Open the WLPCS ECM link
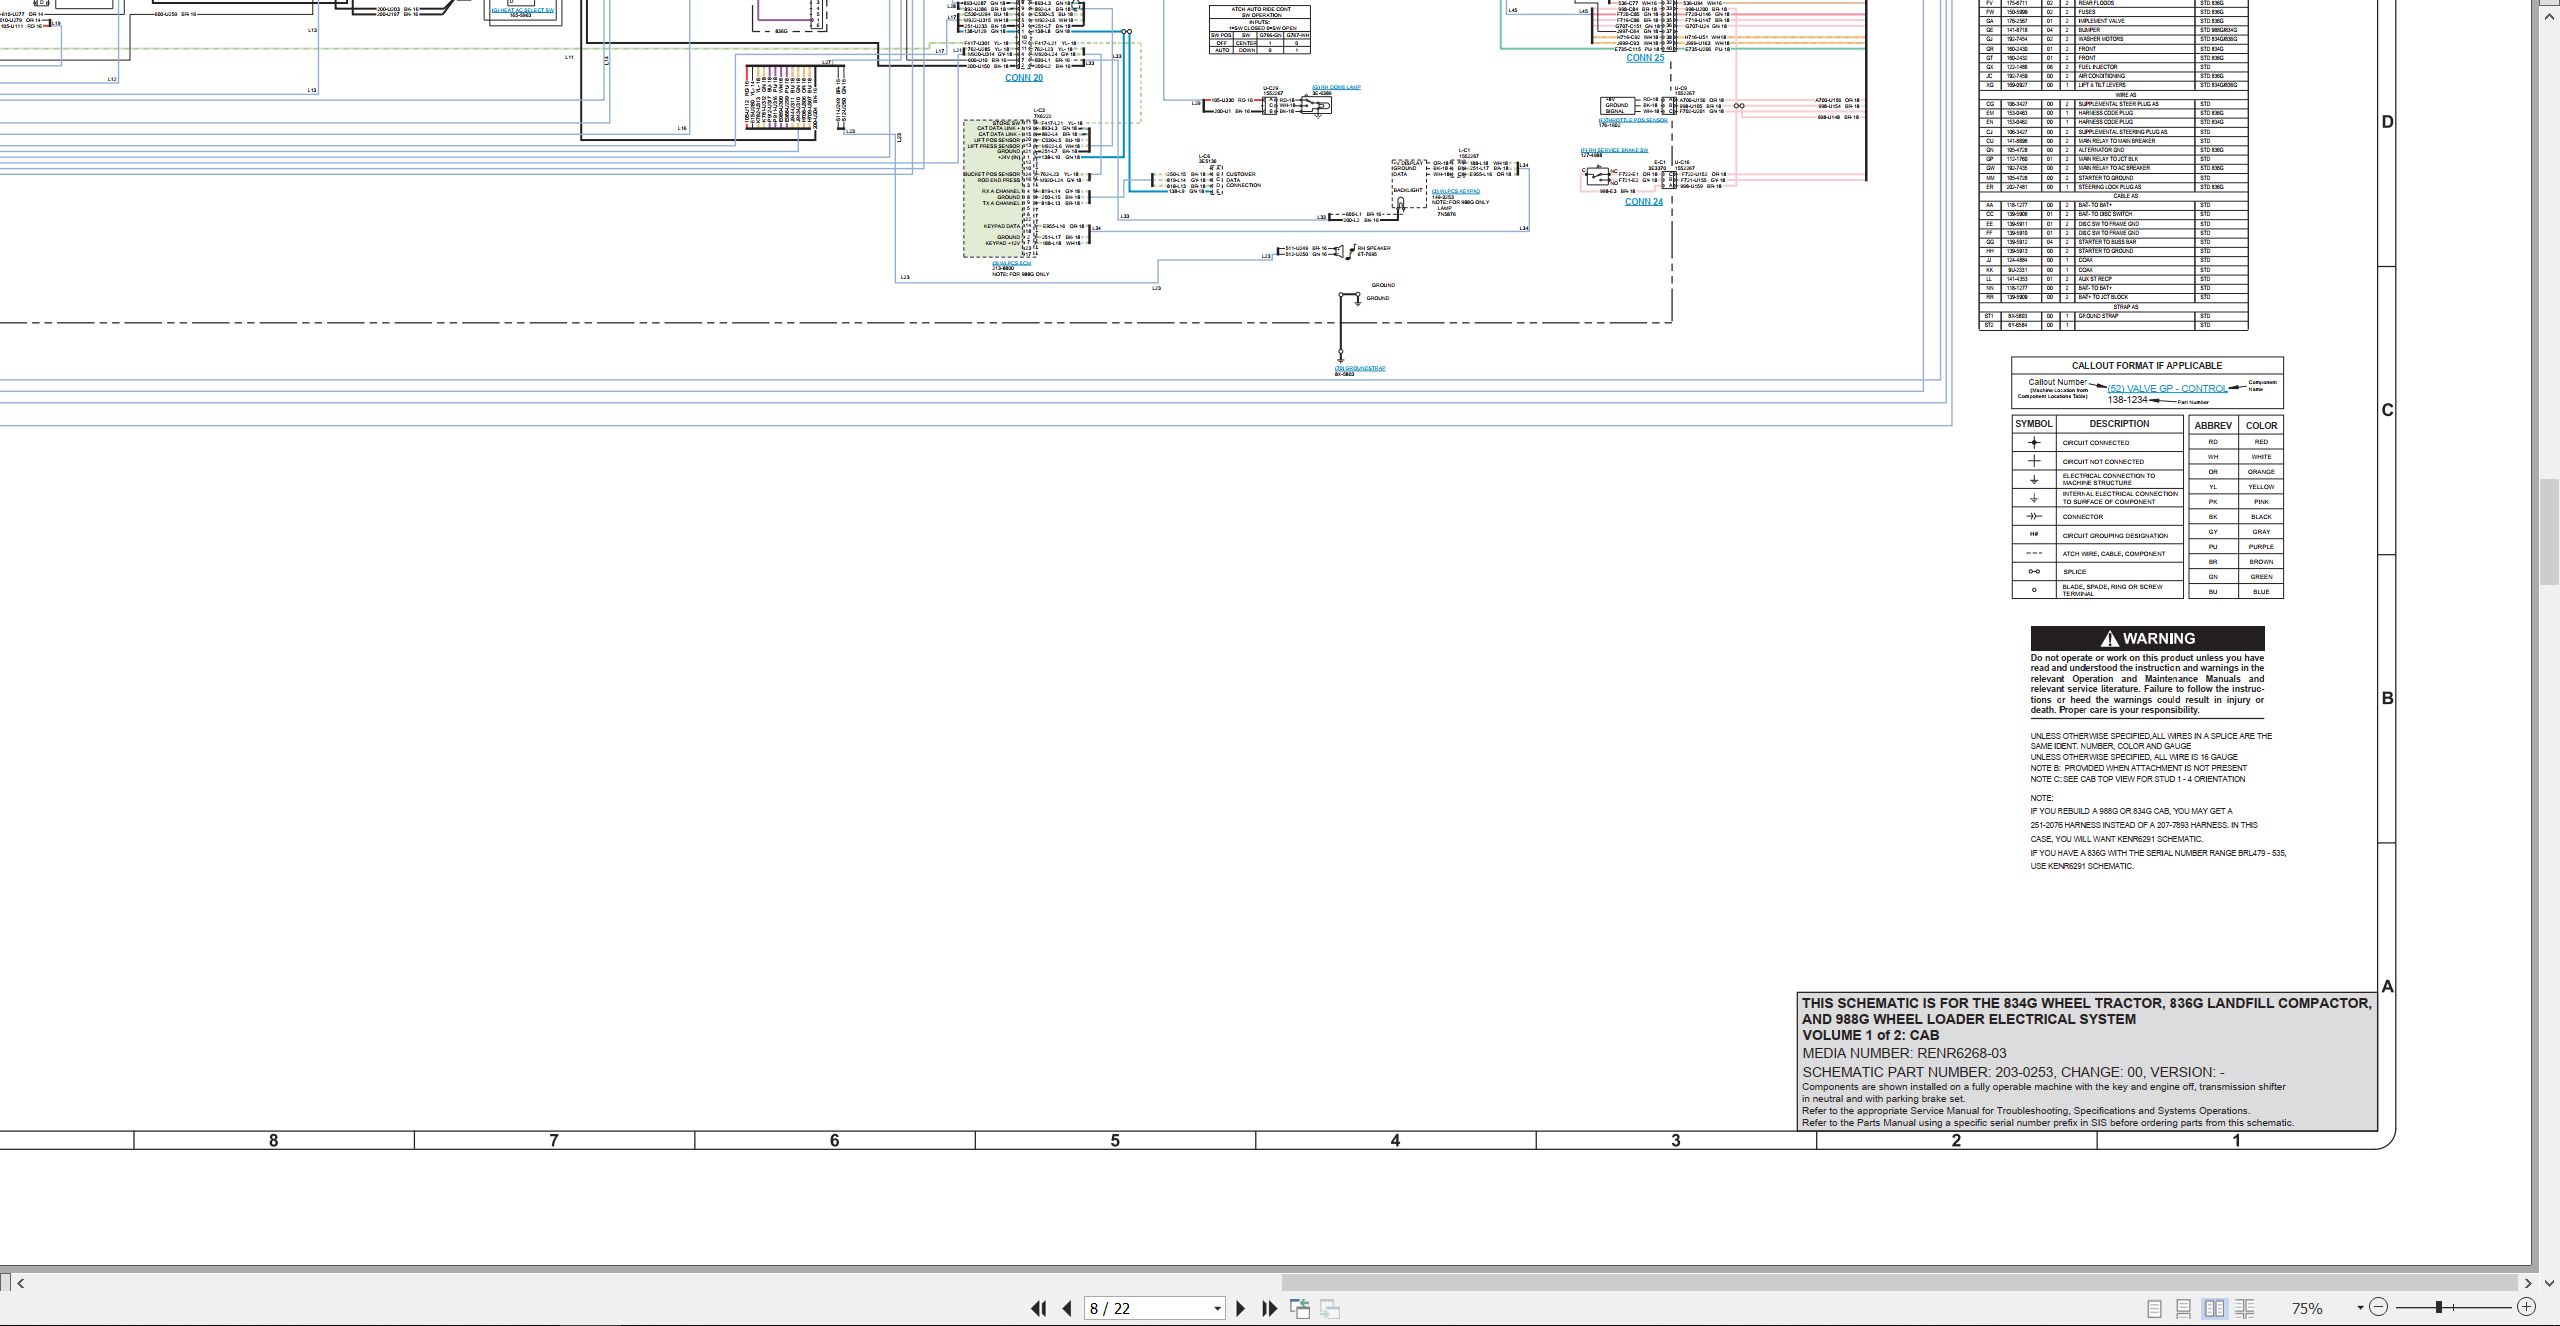The image size is (2560, 1326). pyautogui.click(x=1012, y=263)
